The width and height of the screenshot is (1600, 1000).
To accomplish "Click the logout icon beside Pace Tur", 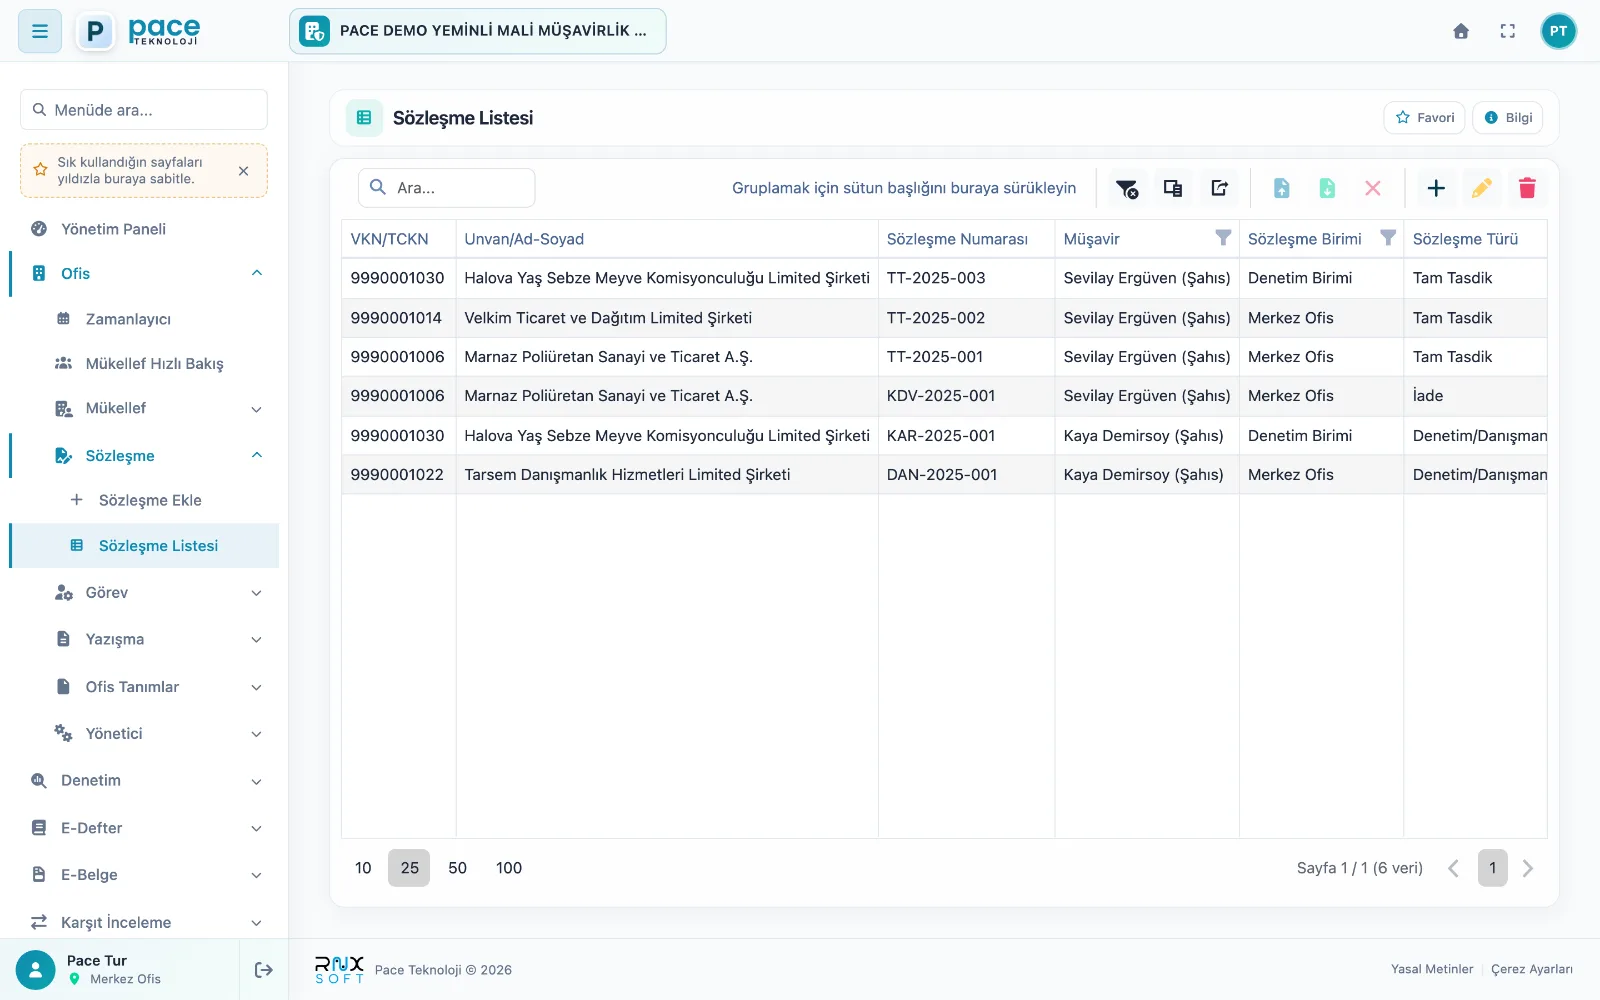I will click(264, 970).
